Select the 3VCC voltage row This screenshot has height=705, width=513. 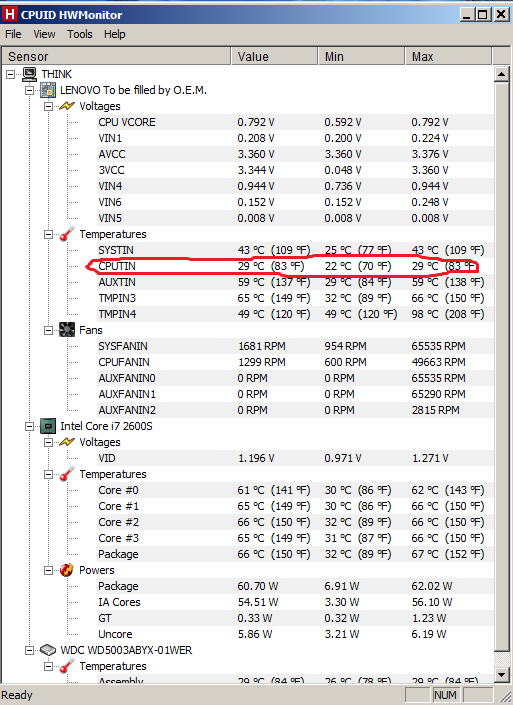[295, 170]
